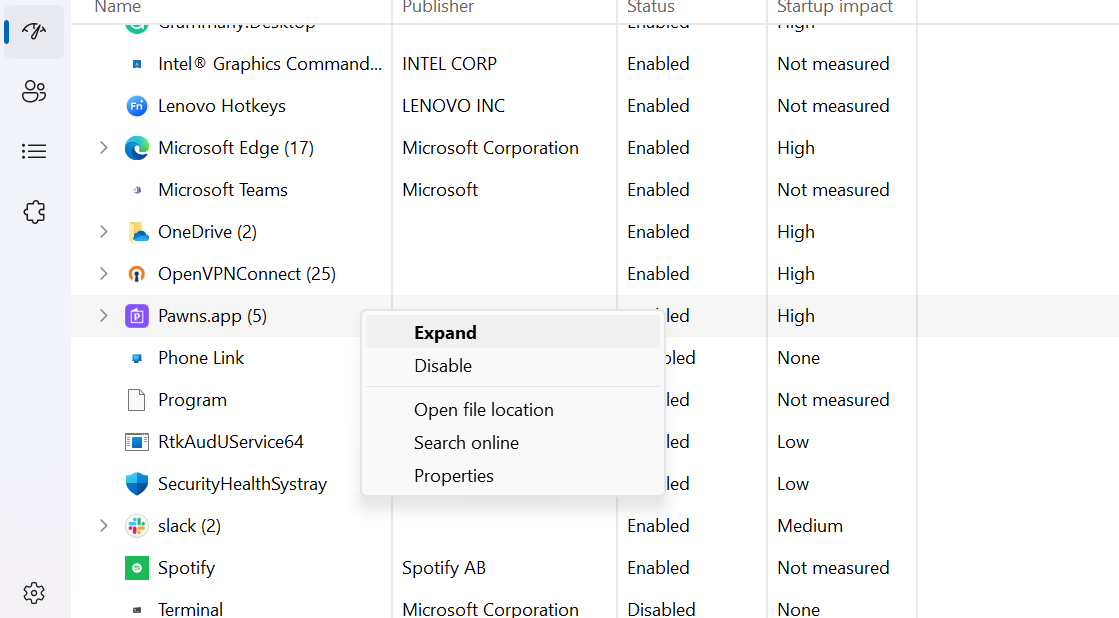Expand the Pawns.app (5) chevron

point(103,316)
